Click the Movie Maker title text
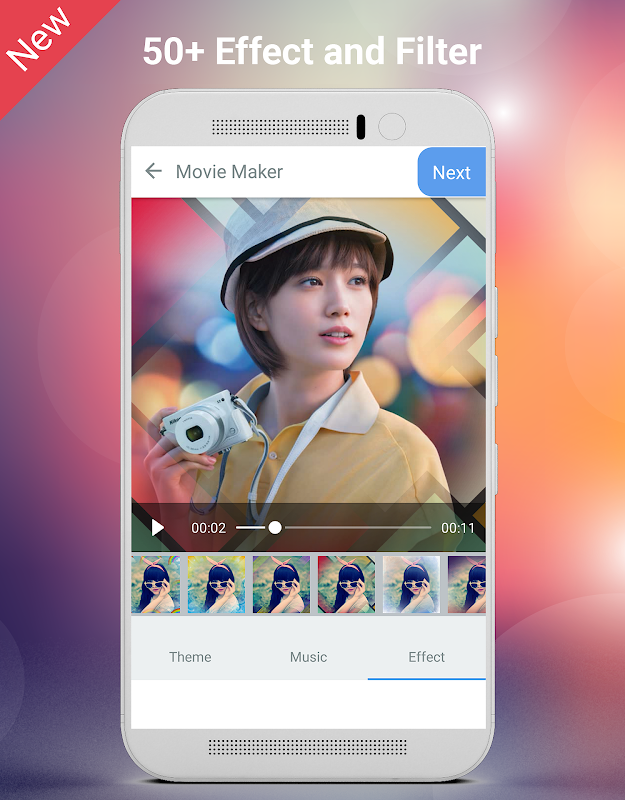 229,172
